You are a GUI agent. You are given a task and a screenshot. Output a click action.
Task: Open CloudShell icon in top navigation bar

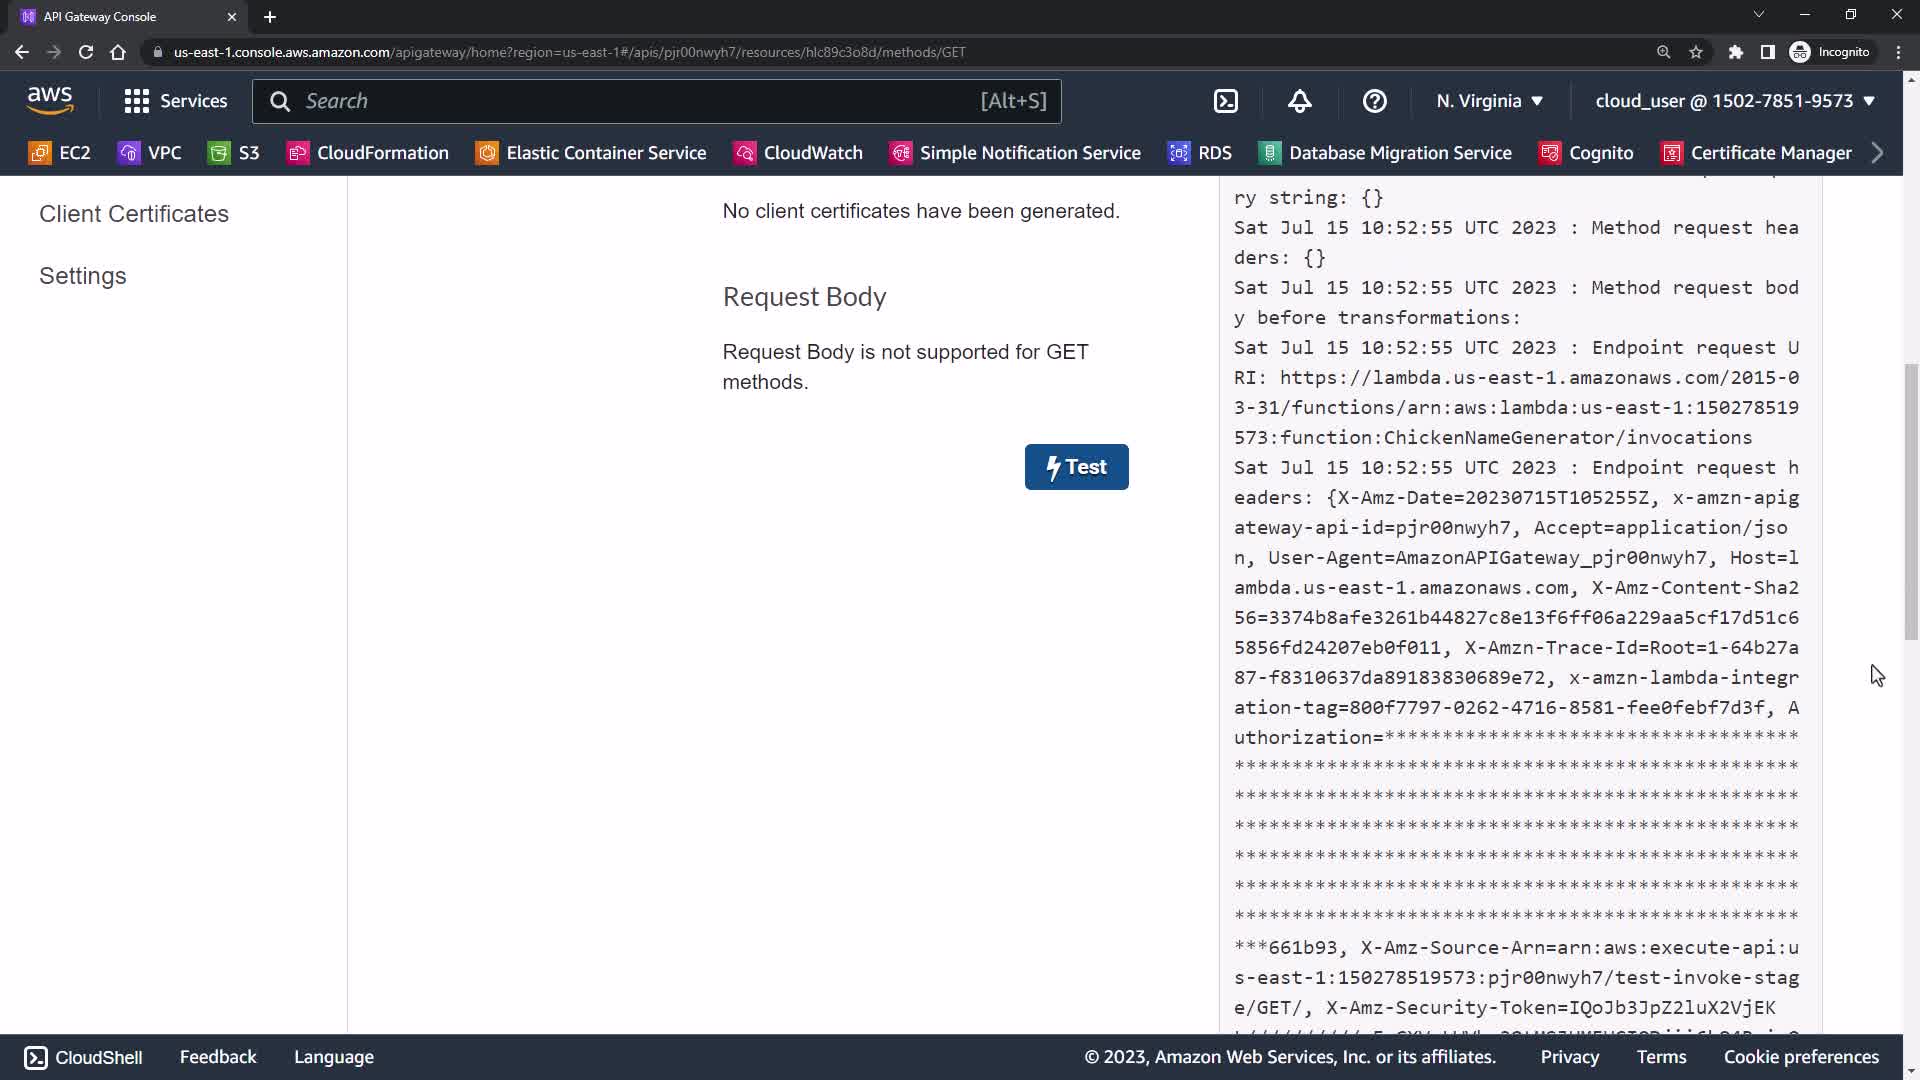pyautogui.click(x=1226, y=101)
